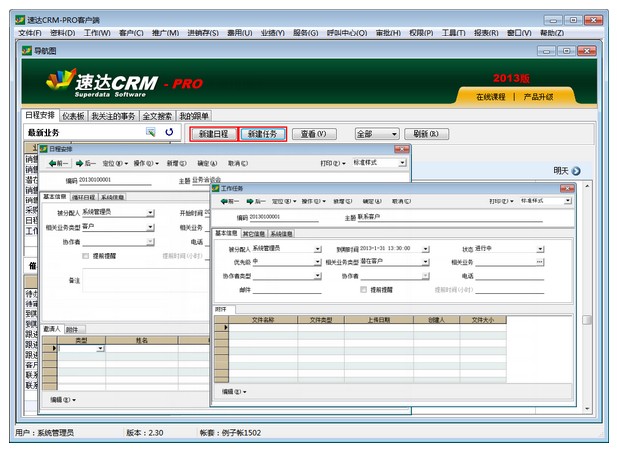Screen dimensions: 617x450
Task: Click the 导航图 window icon
Action: point(27,51)
